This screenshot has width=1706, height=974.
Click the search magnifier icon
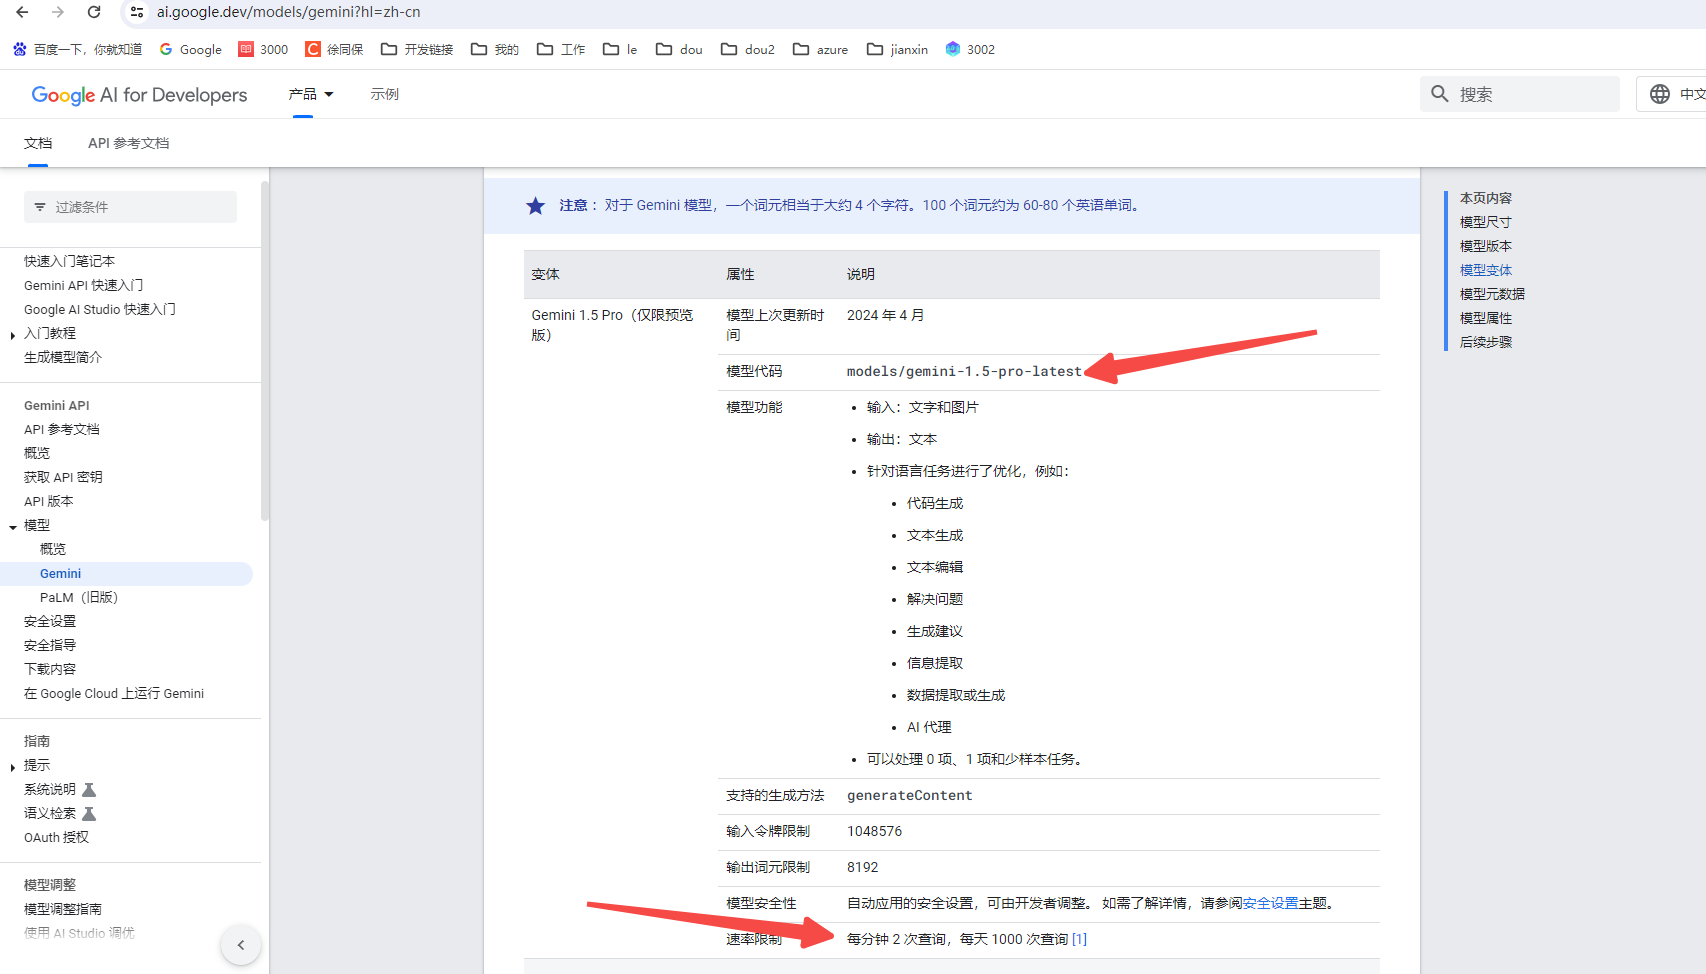point(1440,94)
